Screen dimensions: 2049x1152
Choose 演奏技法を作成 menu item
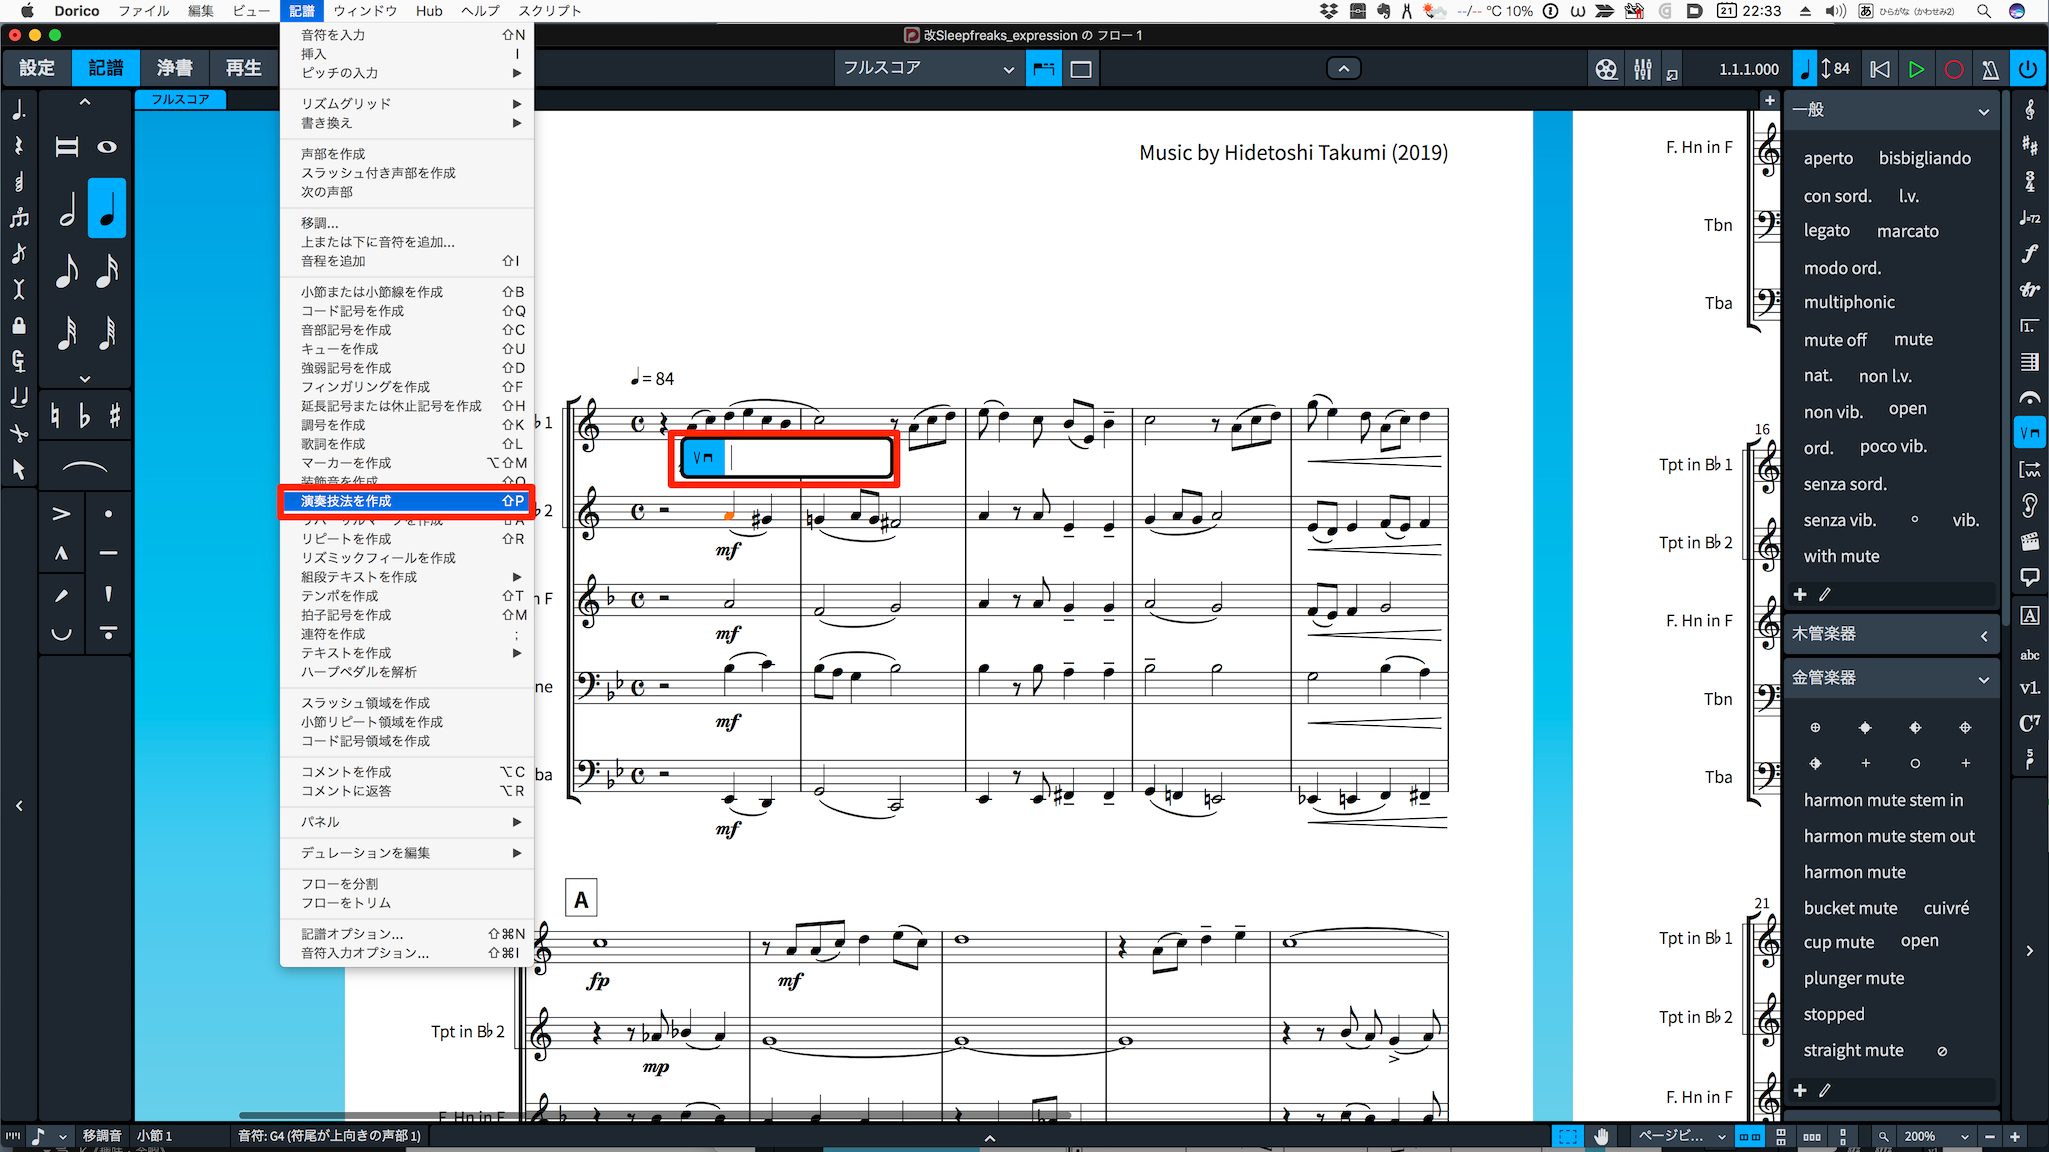pyautogui.click(x=407, y=501)
